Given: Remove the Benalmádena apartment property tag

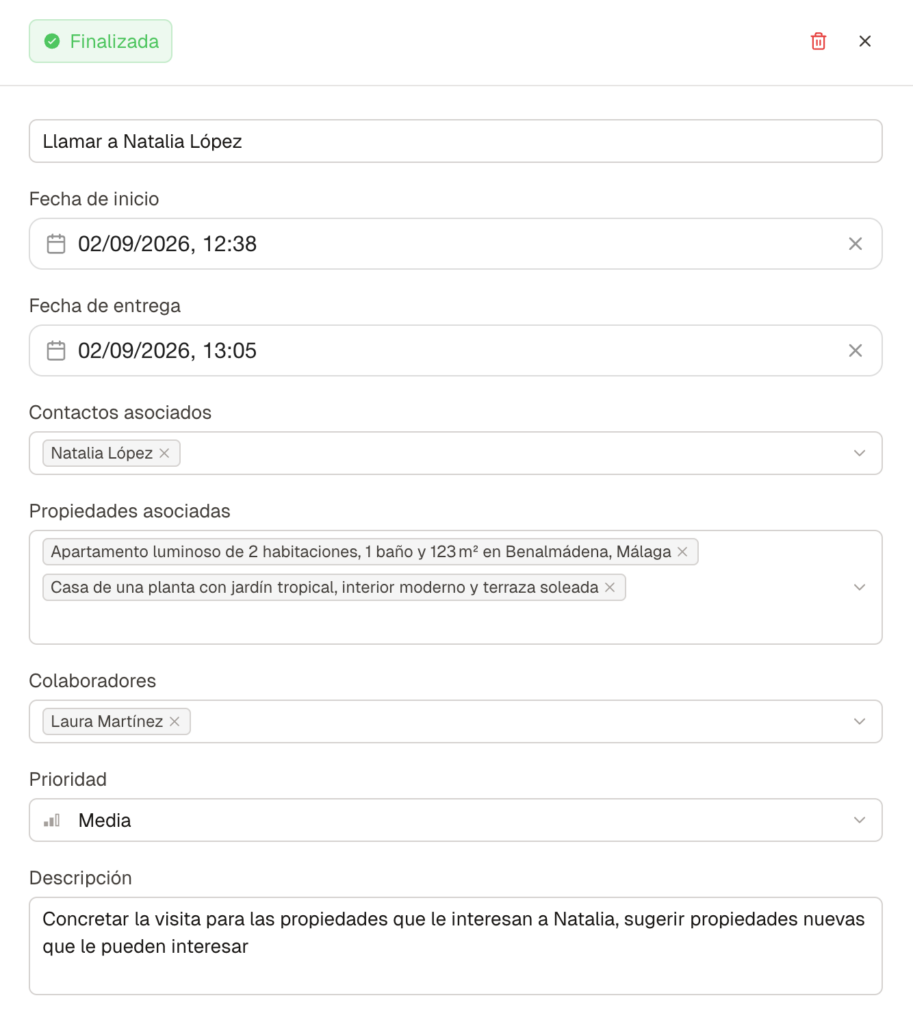Looking at the screenshot, I should pyautogui.click(x=682, y=552).
